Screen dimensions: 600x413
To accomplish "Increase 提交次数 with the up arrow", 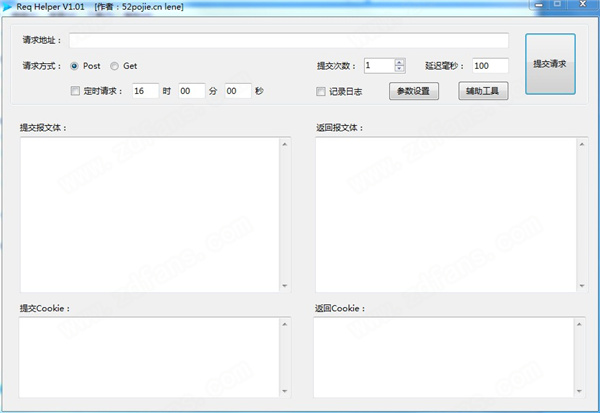I will pos(399,62).
